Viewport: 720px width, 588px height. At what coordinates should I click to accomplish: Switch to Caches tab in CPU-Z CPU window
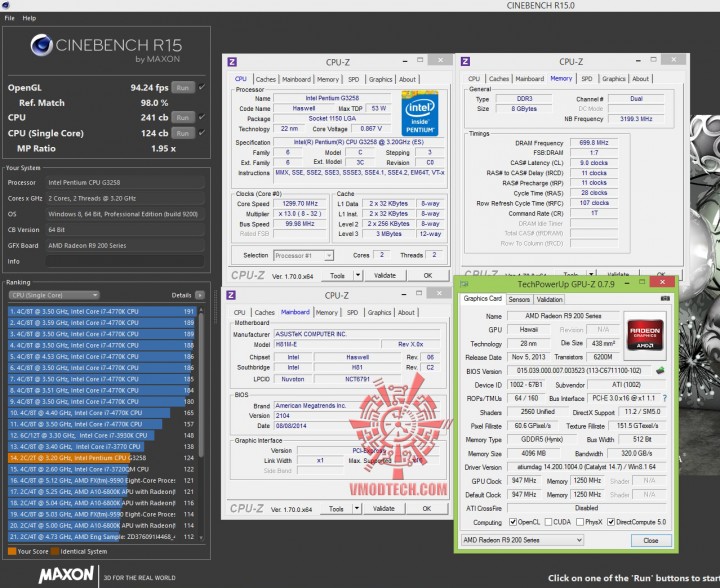[265, 79]
